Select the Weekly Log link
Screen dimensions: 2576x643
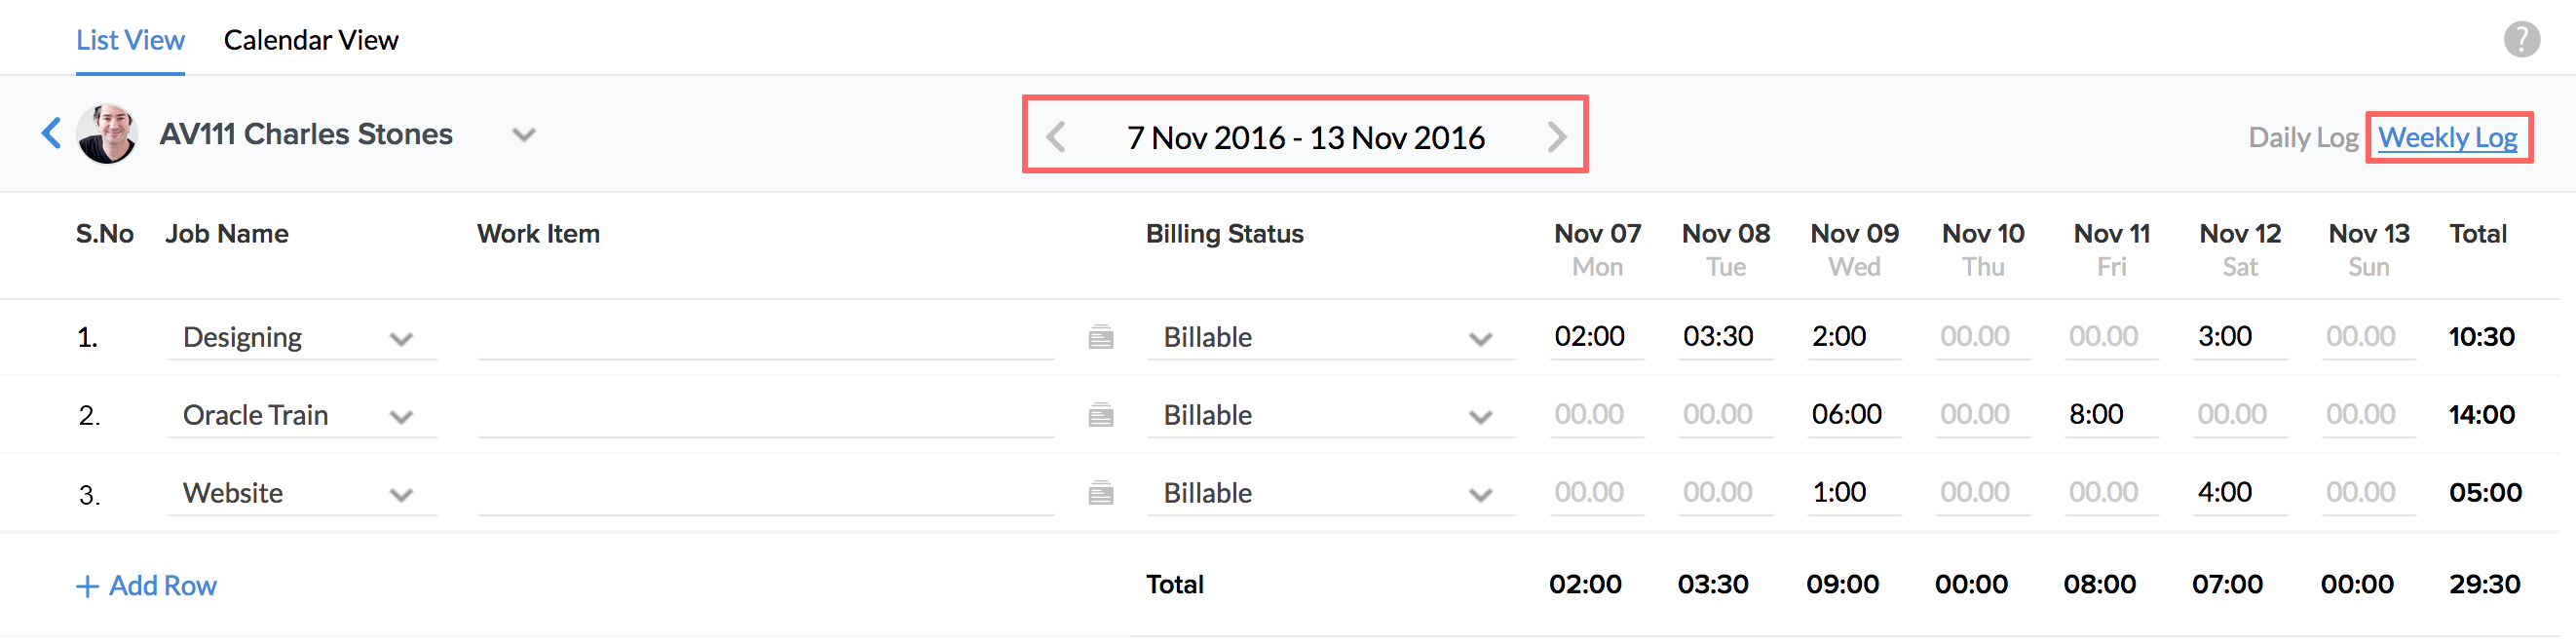point(2447,137)
